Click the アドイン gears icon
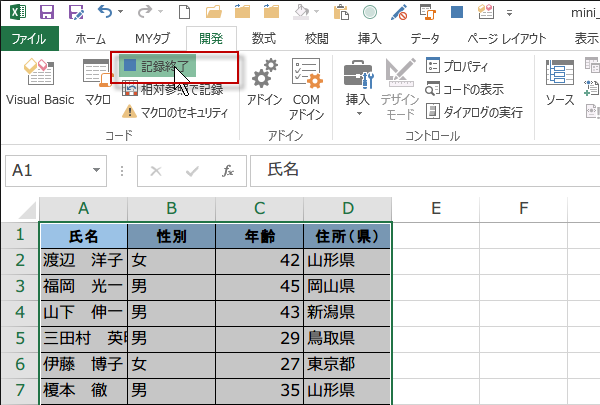This screenshot has height=405, width=600. pos(264,82)
